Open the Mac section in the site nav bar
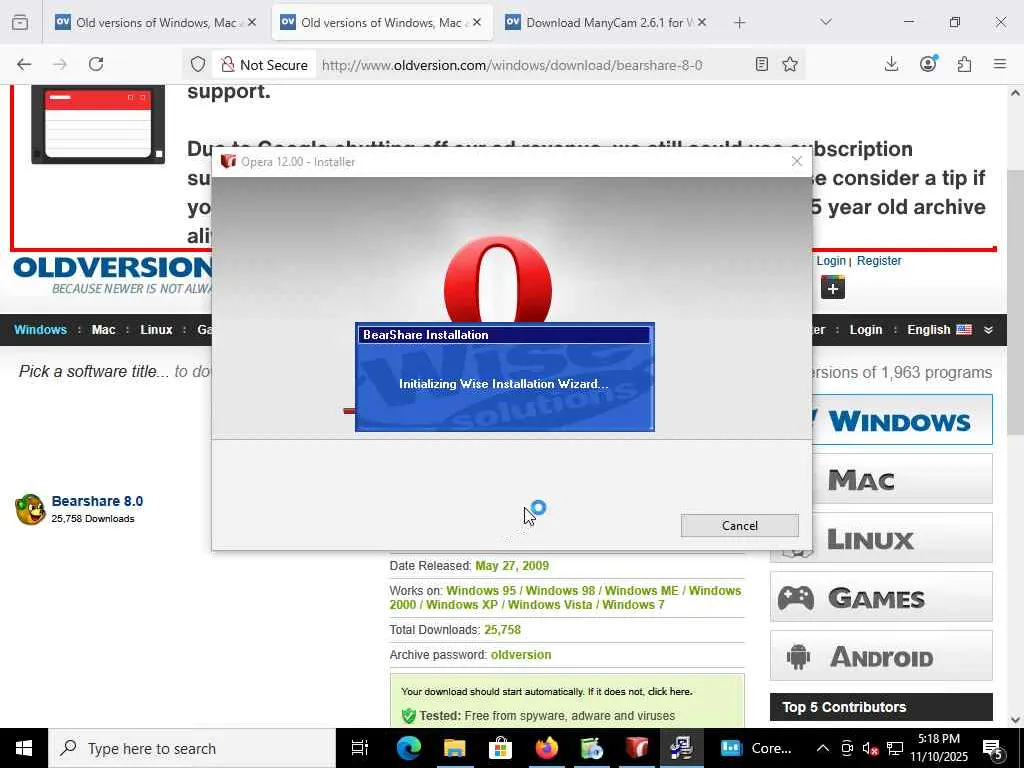 tap(103, 330)
